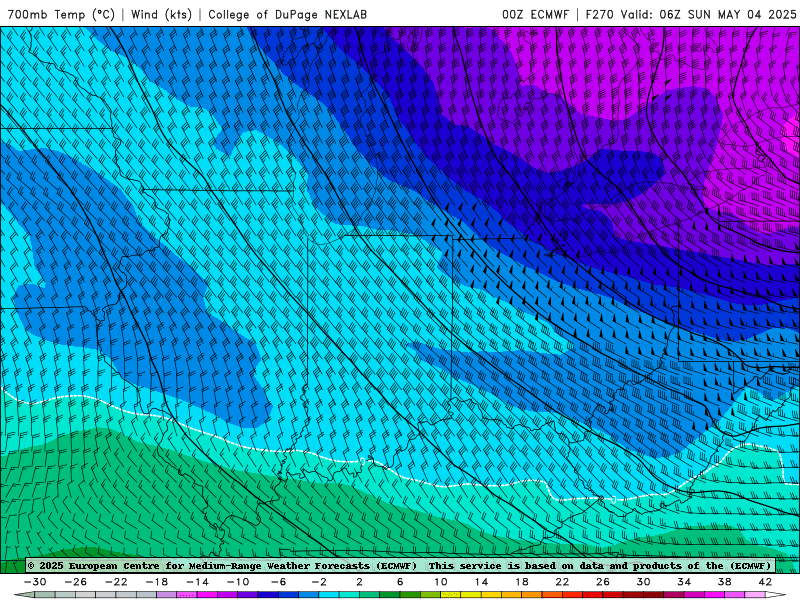Screen dimensions: 800x600
Task: Click the yellow color bar segment under 10
Action: pos(451,595)
